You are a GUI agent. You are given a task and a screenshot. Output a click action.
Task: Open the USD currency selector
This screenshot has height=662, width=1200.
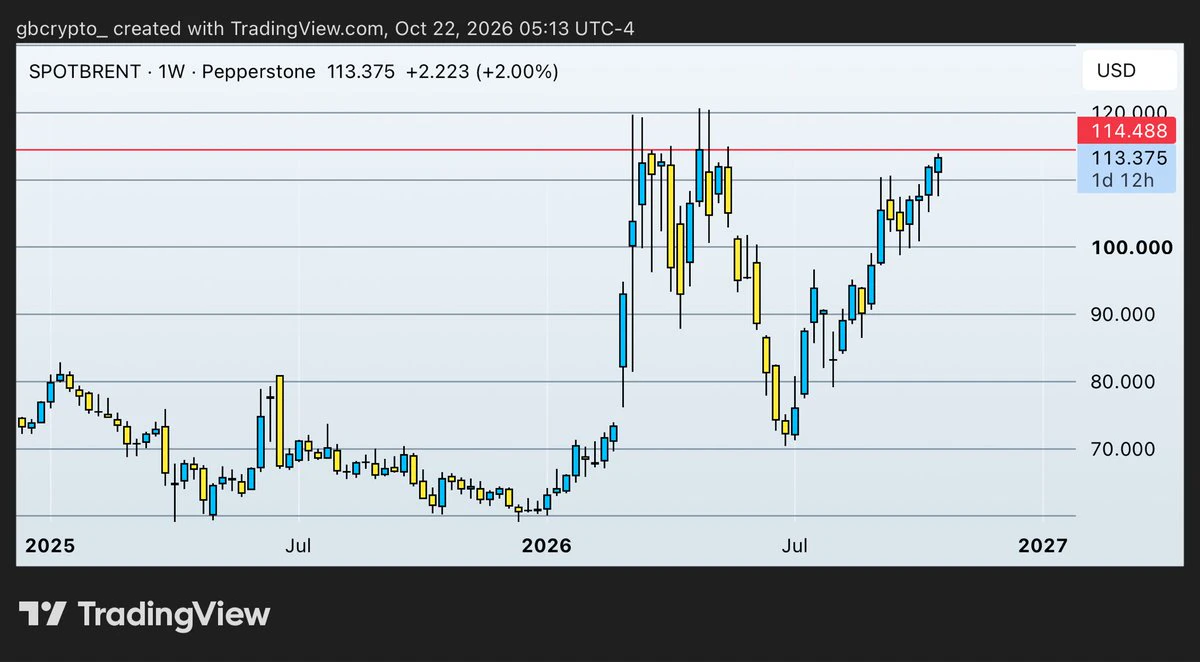click(x=1129, y=72)
